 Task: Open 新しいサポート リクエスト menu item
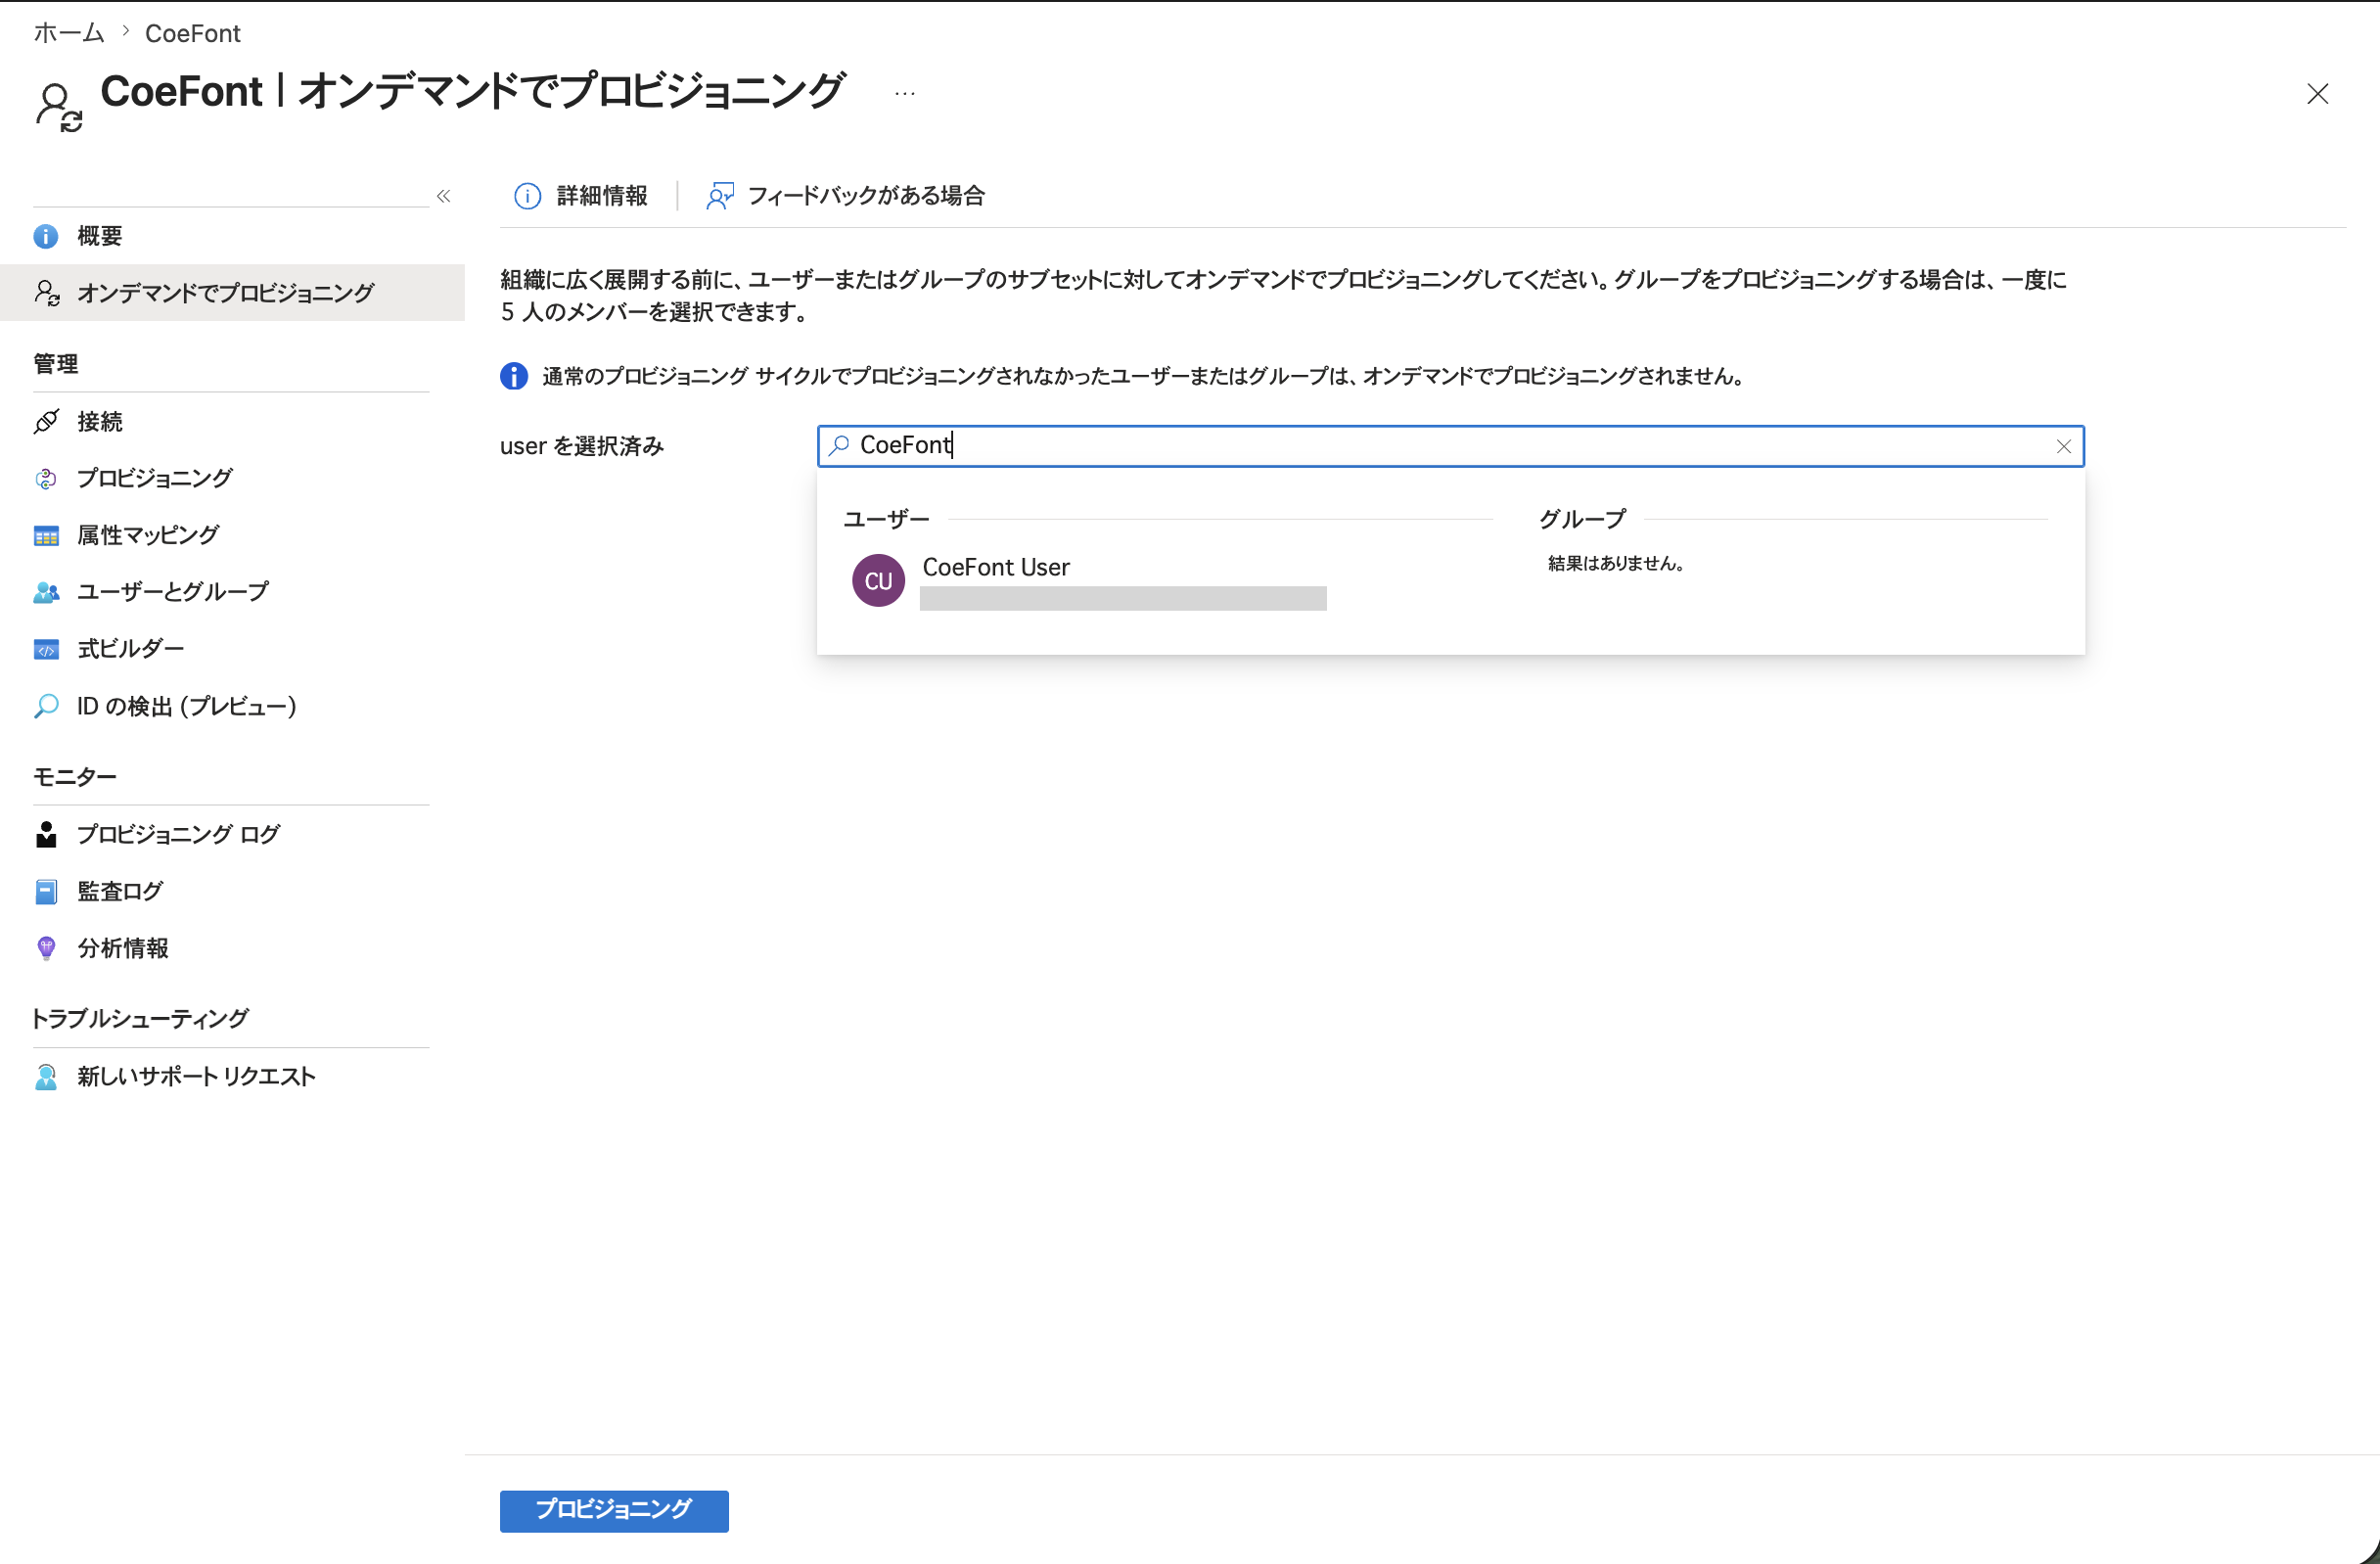tap(232, 1076)
